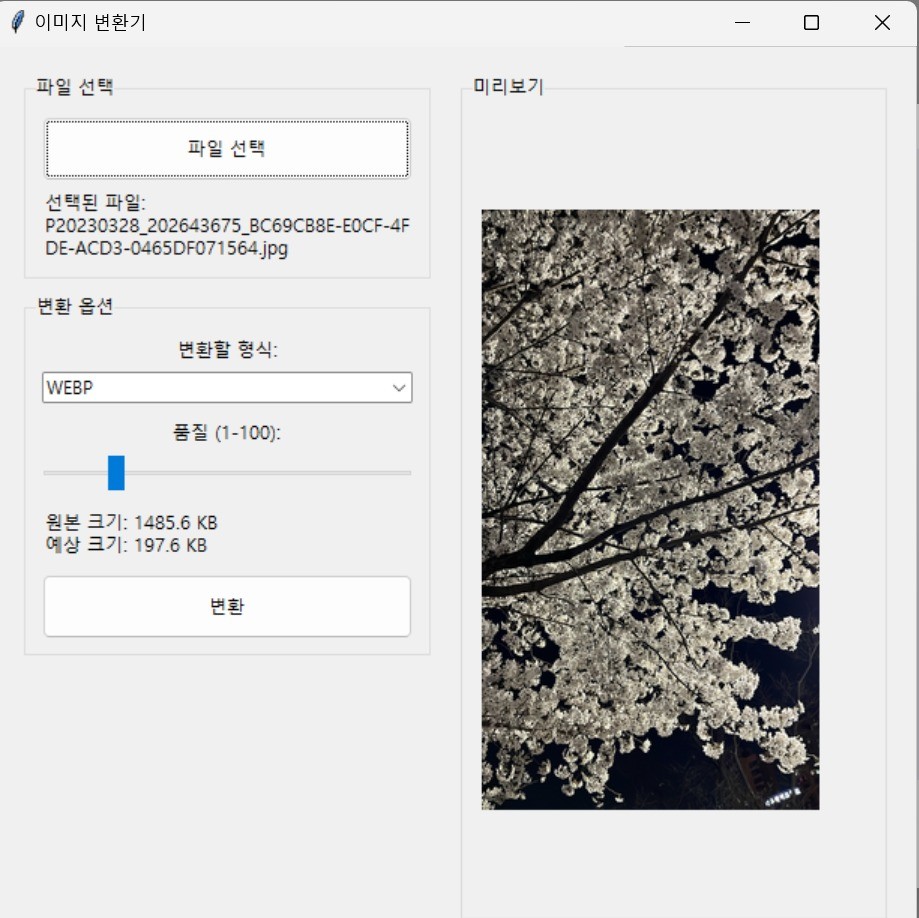
Task: Click the feather app icon in title bar
Action: (17, 23)
